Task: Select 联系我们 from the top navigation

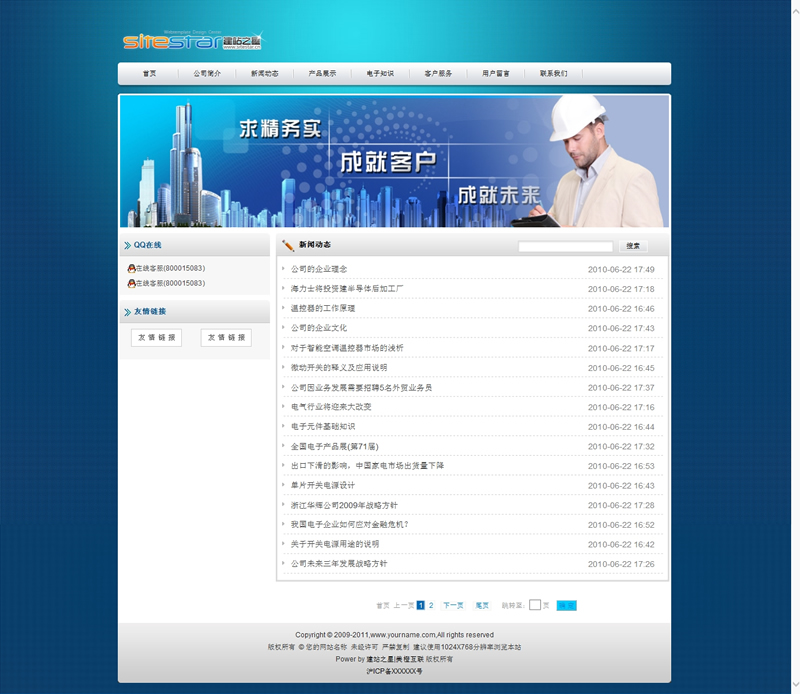Action: point(553,74)
